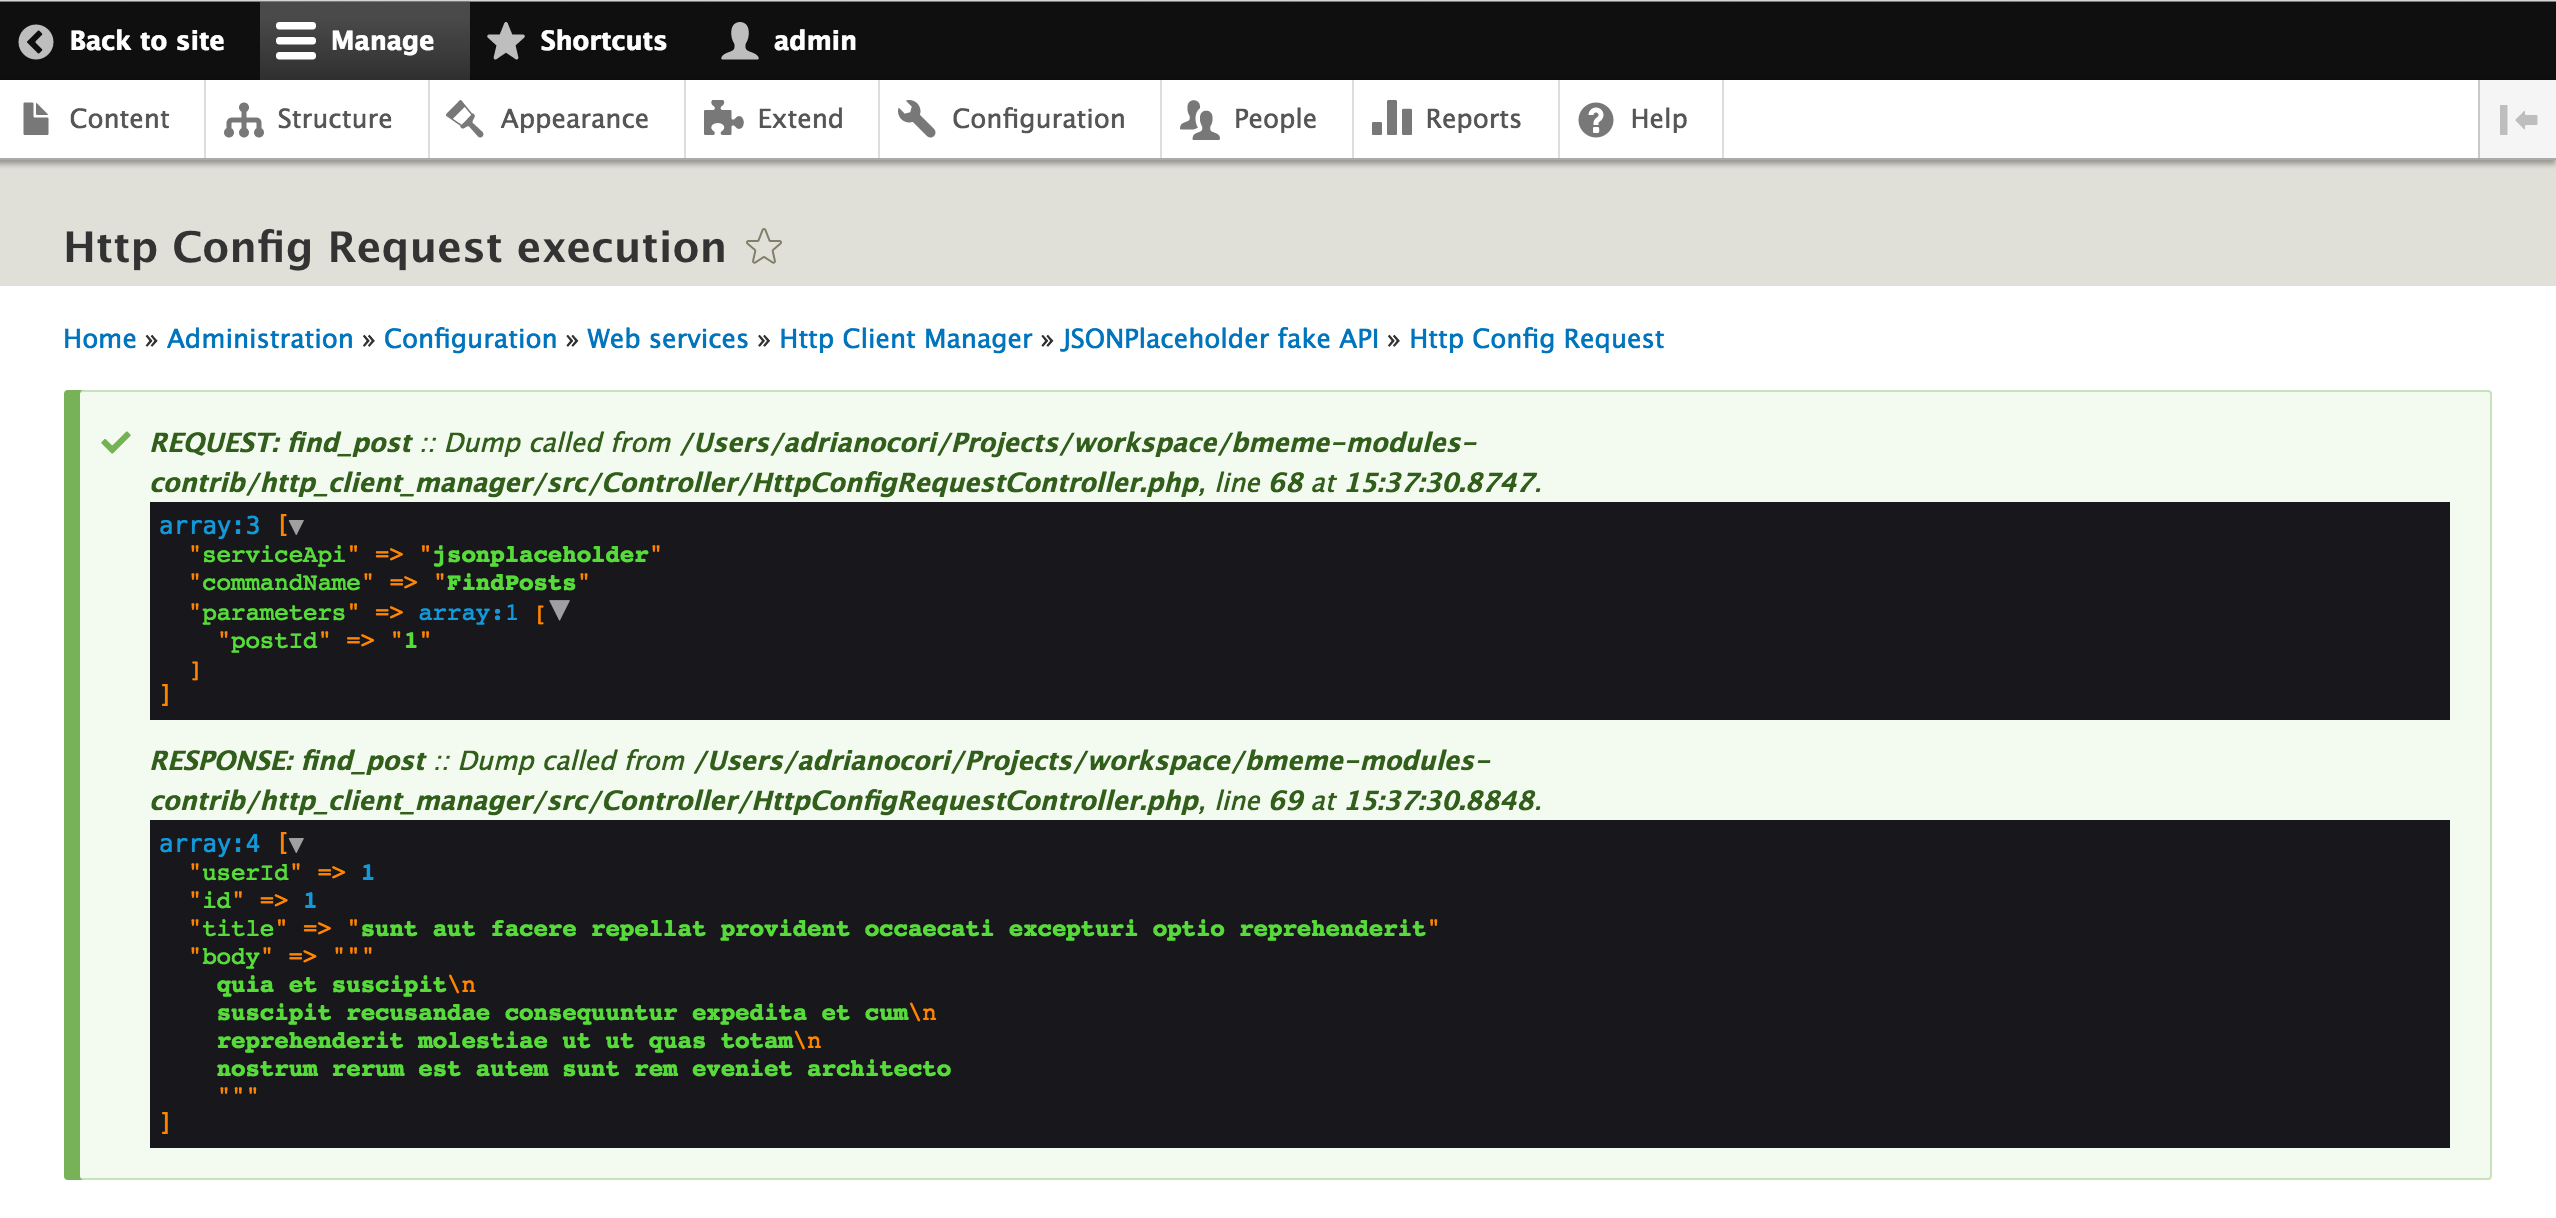Screen dimensions: 2556x1218
Task: Follow the Administration breadcrumb link
Action: 260,339
